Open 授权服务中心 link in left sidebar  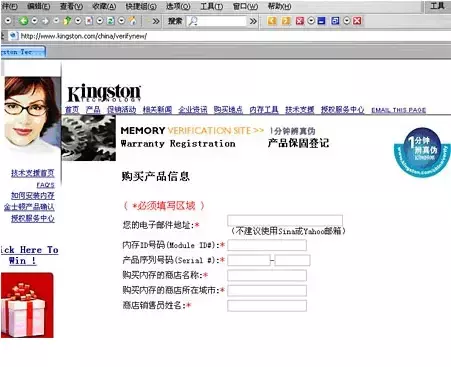tap(33, 218)
